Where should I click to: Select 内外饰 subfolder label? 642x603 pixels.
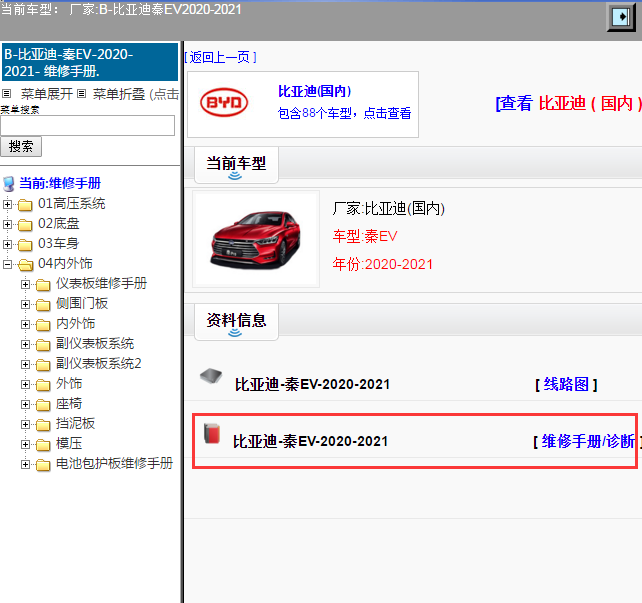click(75, 323)
